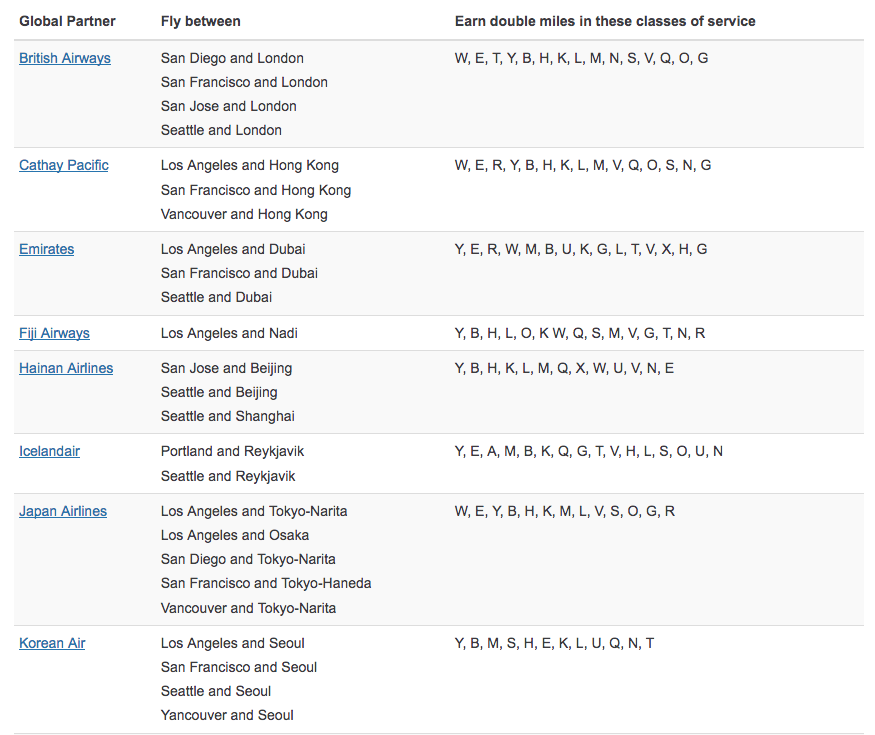The height and width of the screenshot is (735, 875).
Task: Click the San Diego and London route
Action: point(232,58)
